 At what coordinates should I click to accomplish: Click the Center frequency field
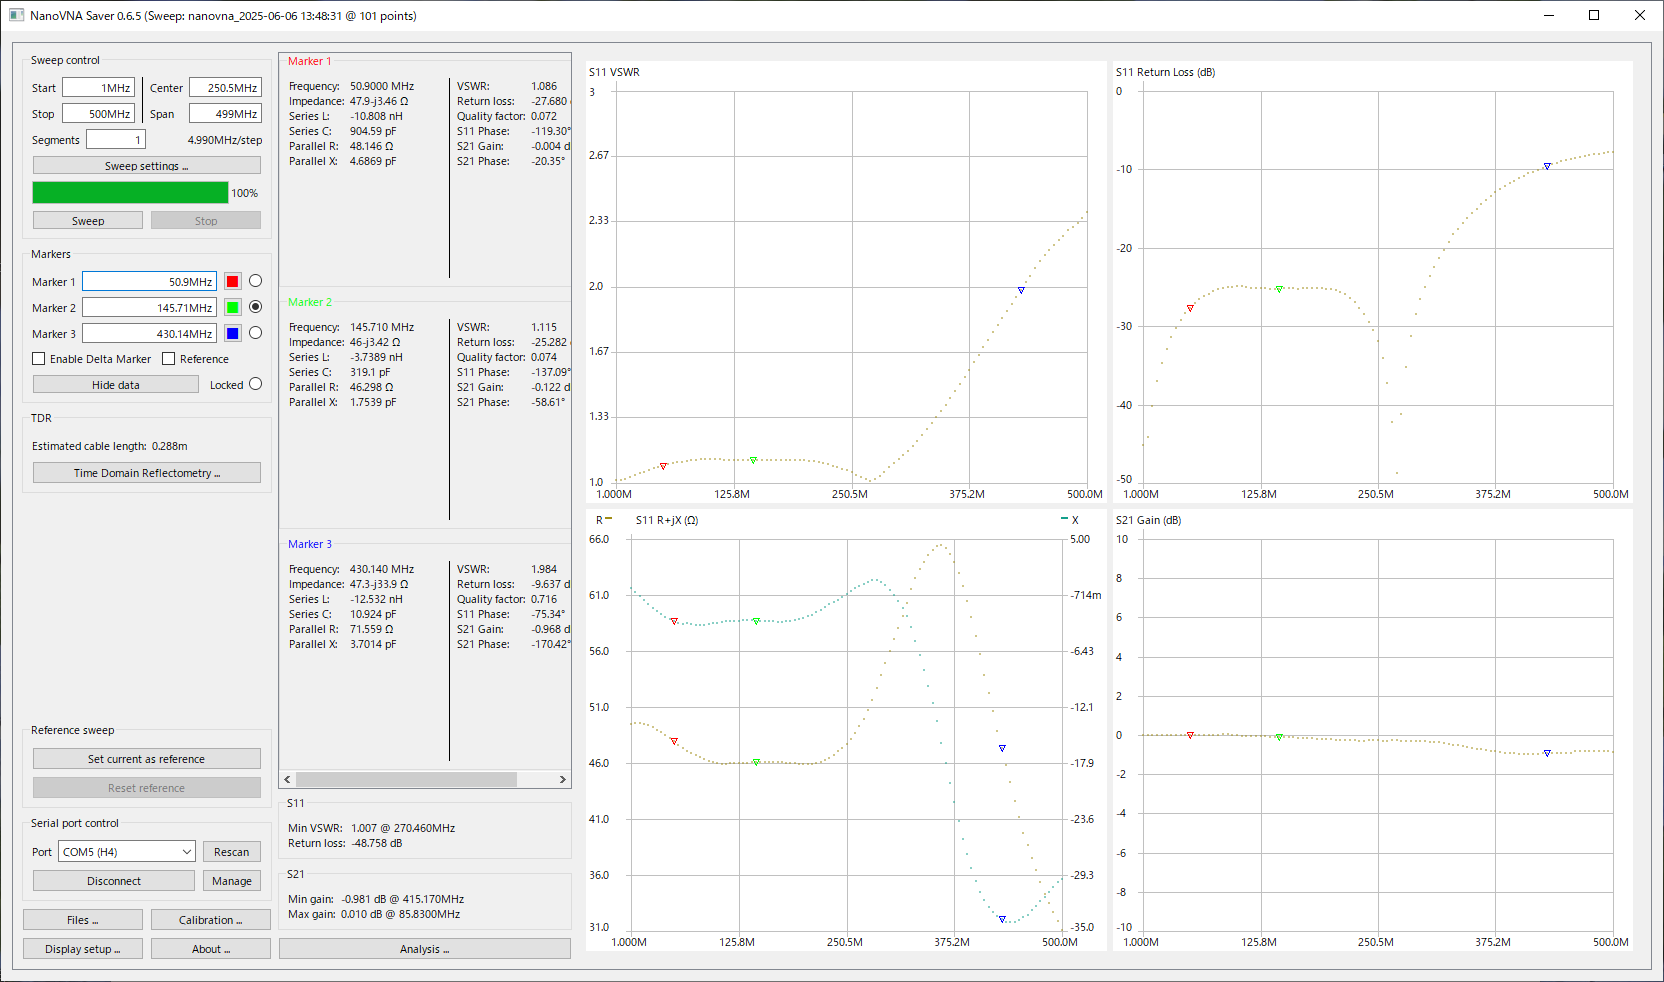tap(225, 88)
